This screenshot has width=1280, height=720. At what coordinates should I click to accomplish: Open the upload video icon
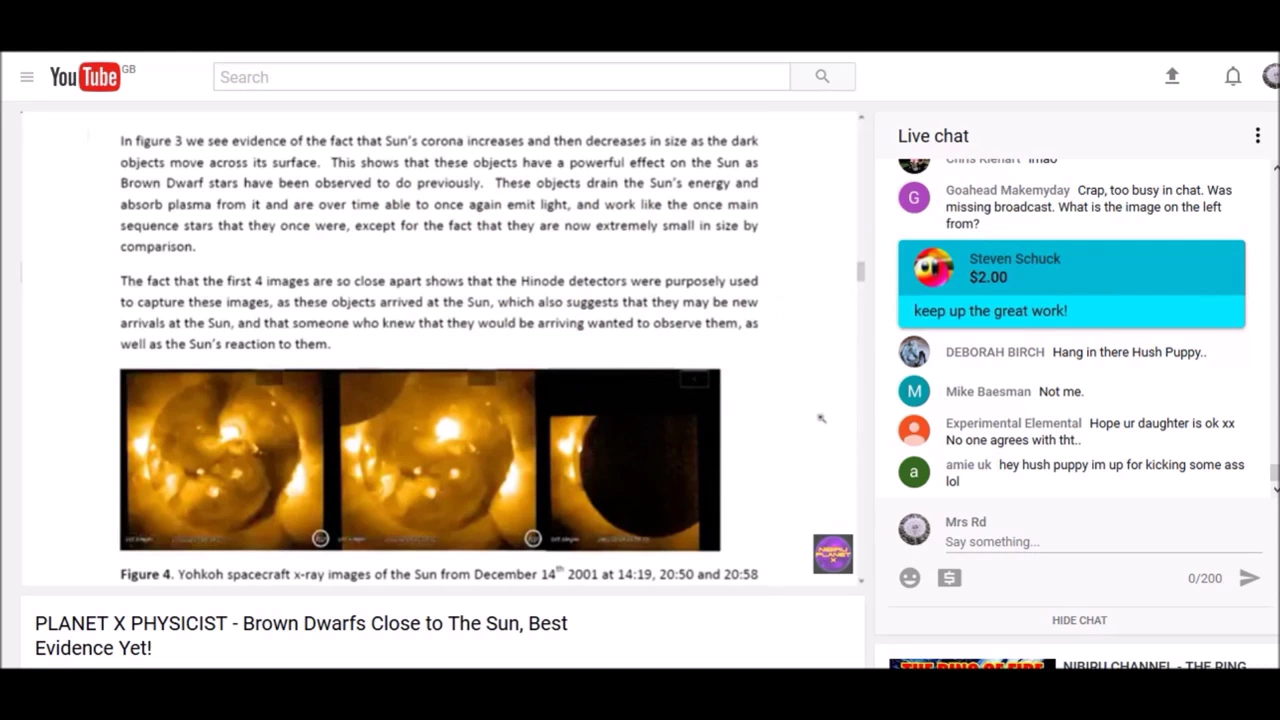coord(1172,76)
